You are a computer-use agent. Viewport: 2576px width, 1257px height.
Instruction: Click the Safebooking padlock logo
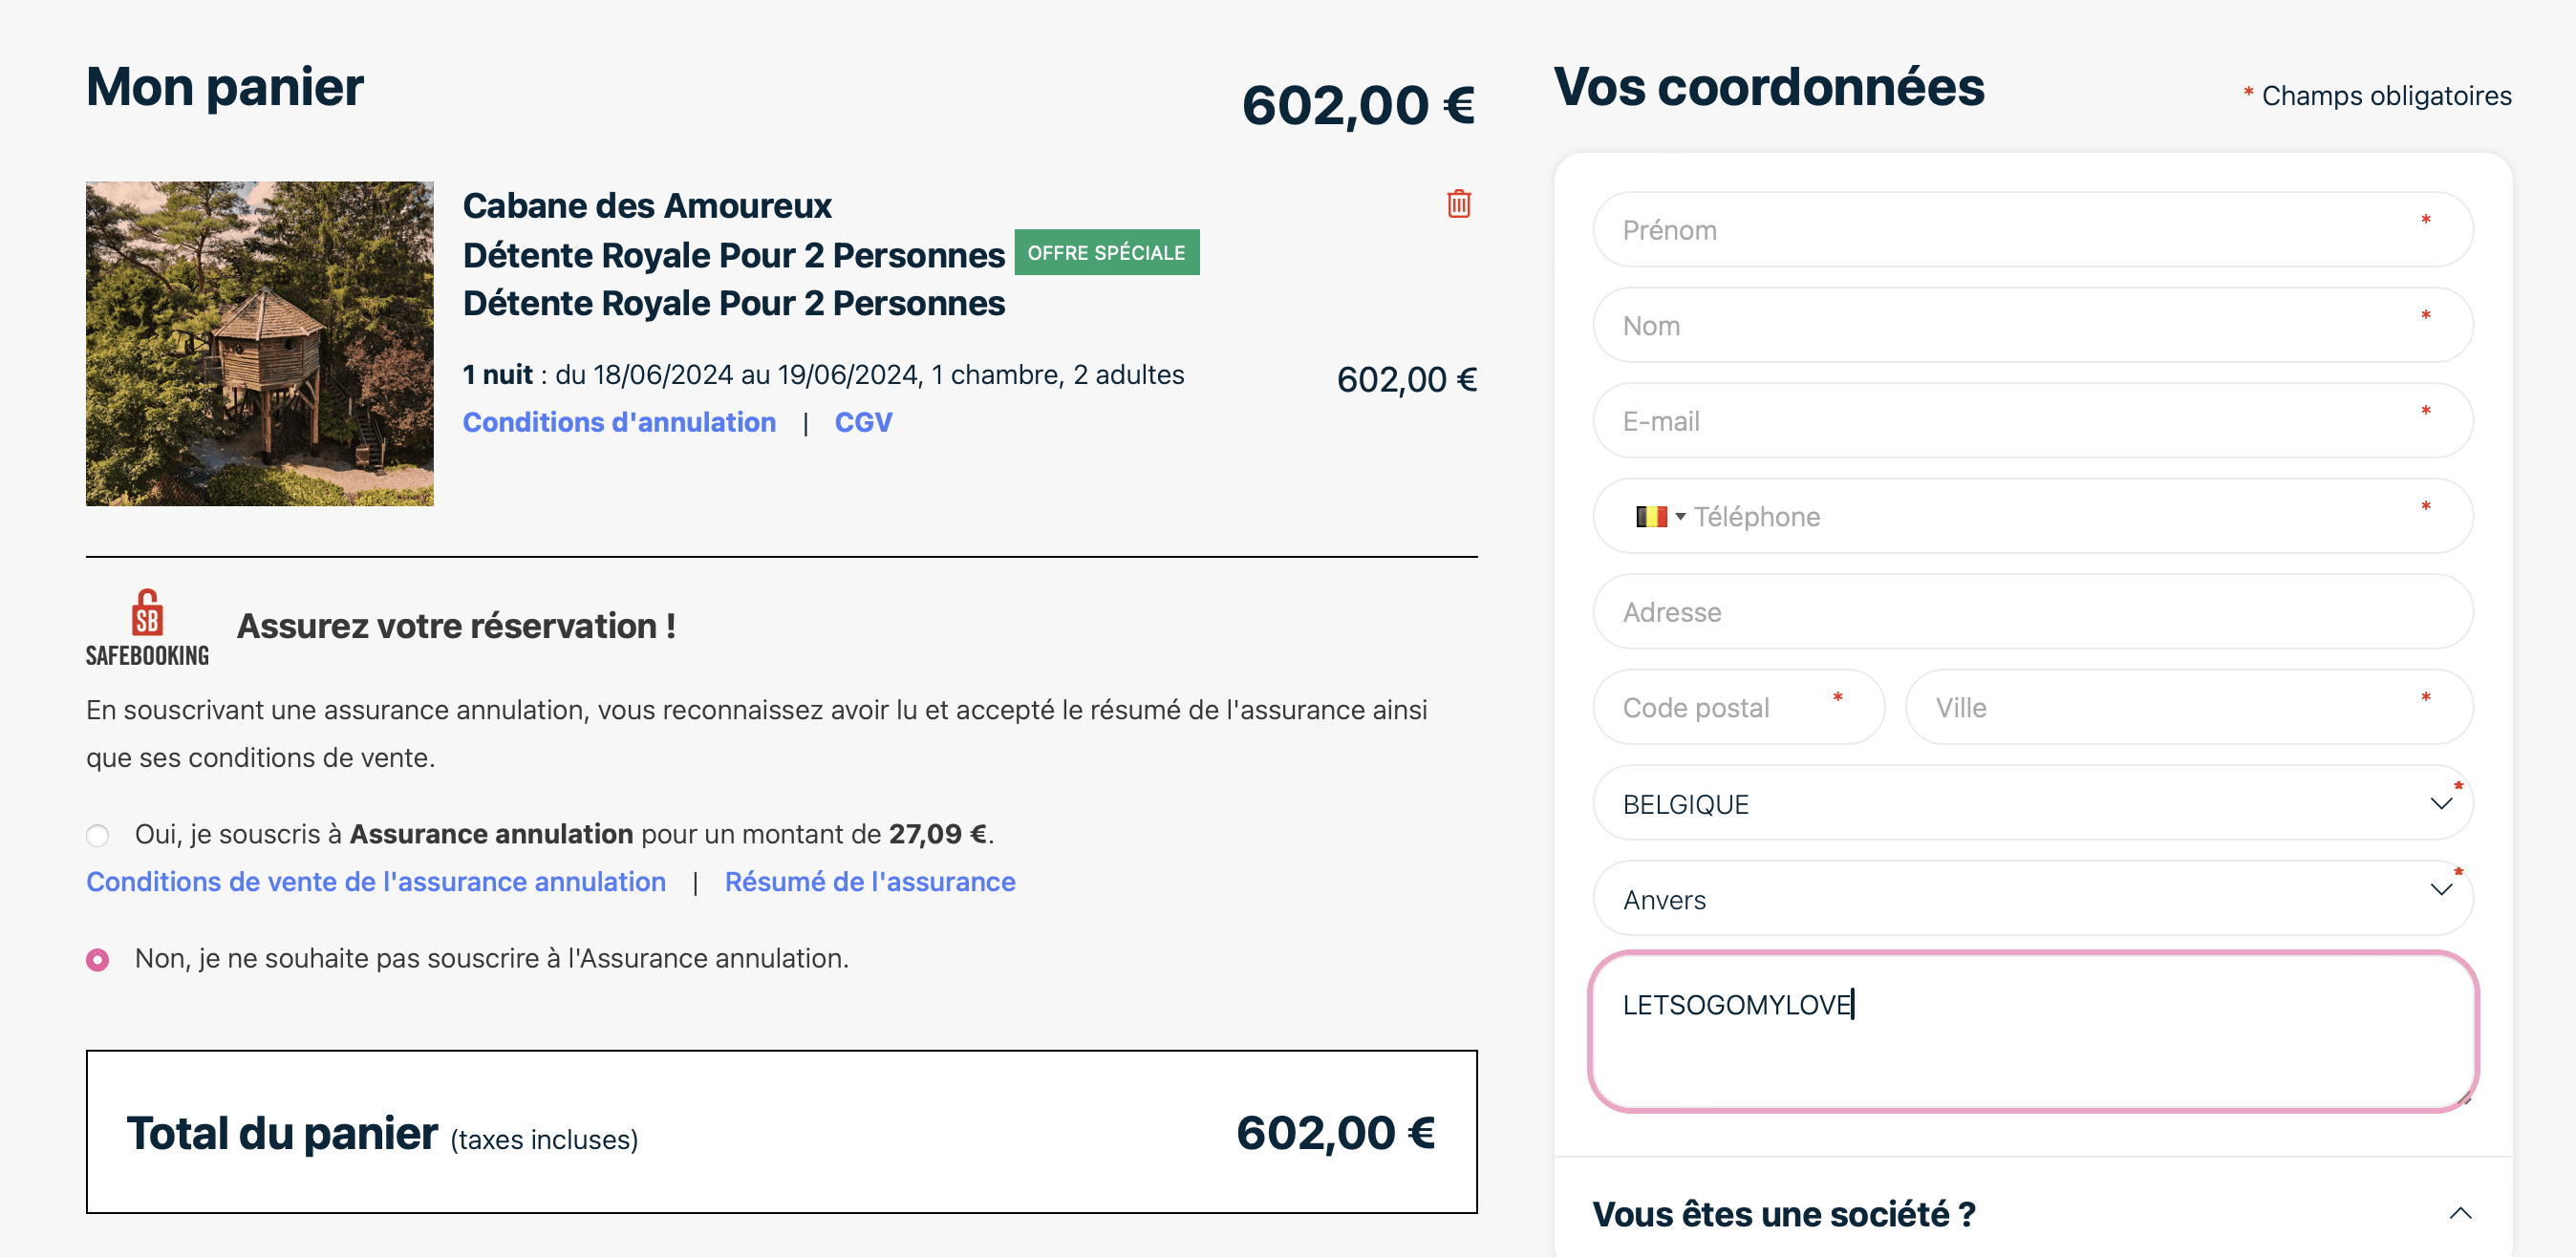point(147,628)
